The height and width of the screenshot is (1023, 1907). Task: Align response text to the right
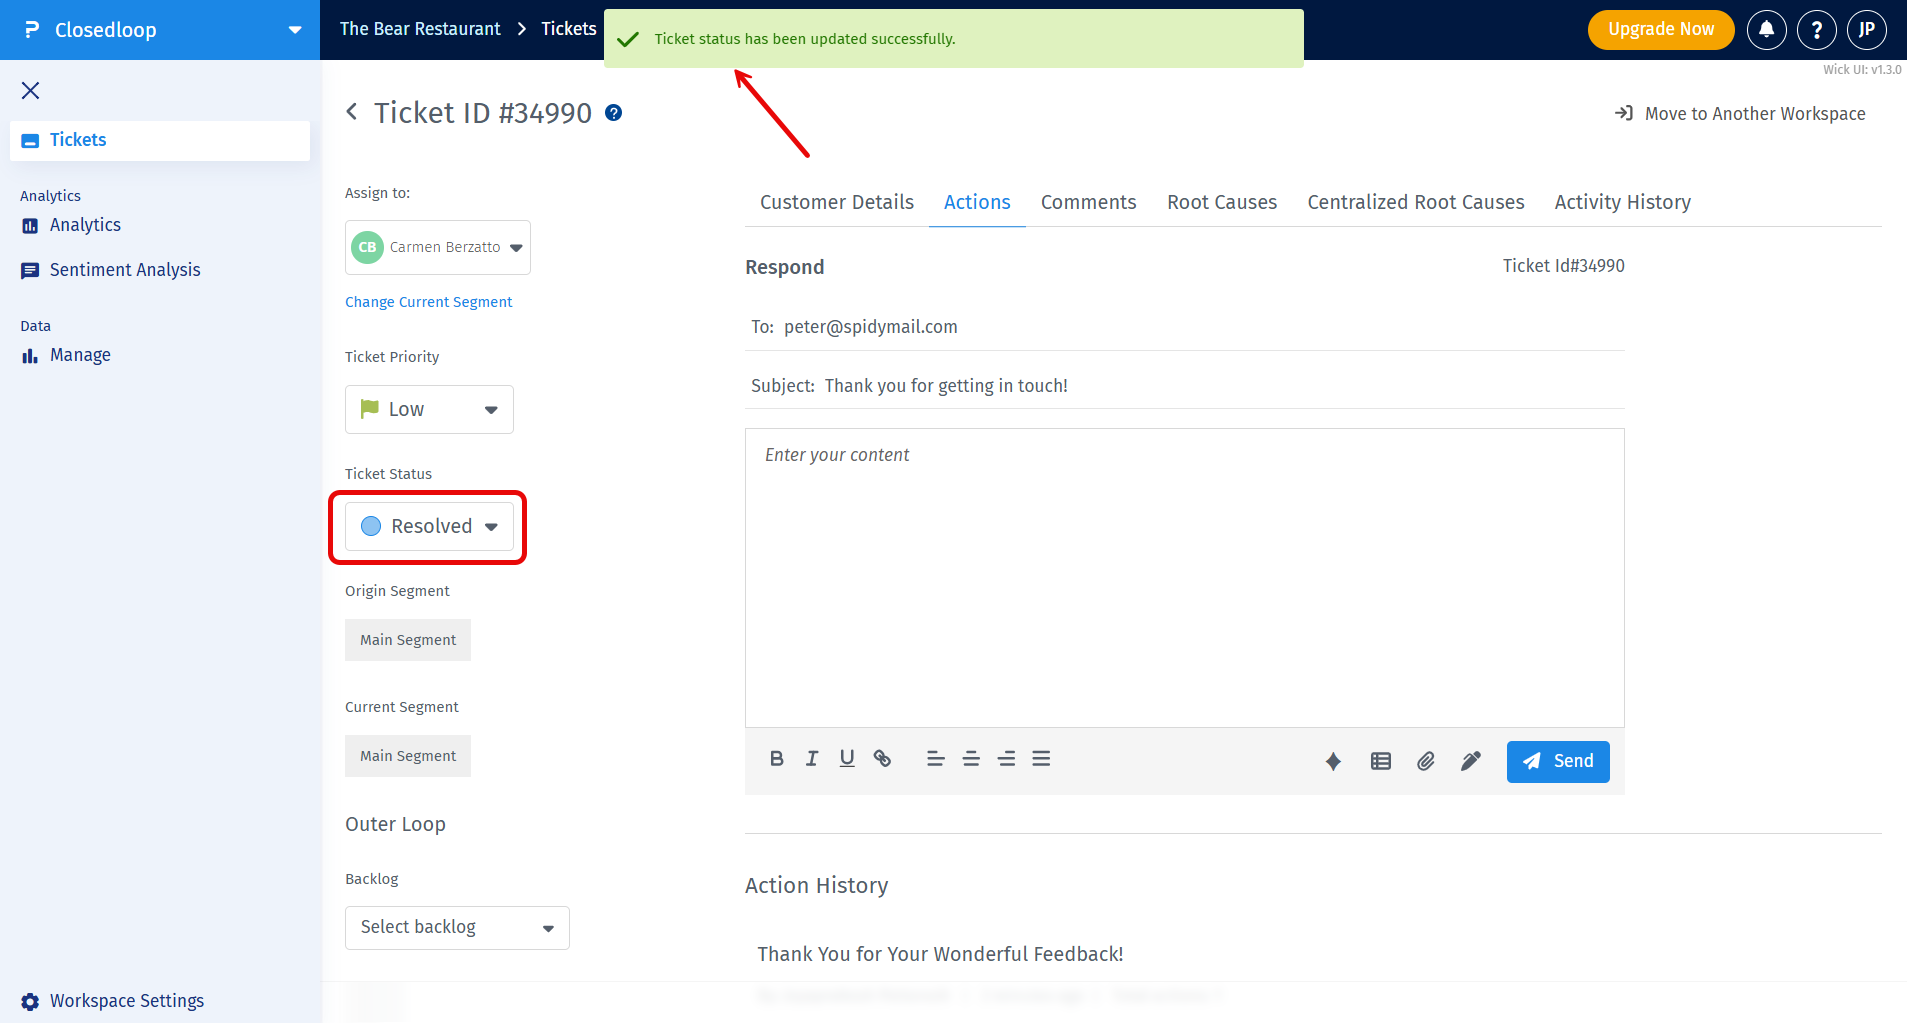click(1006, 759)
